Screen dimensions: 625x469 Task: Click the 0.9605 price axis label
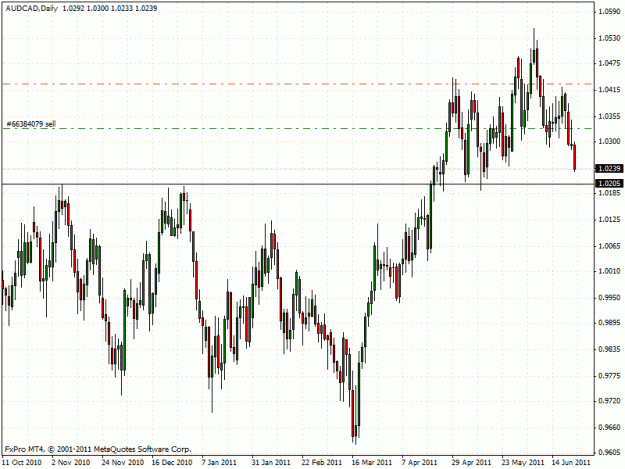pyautogui.click(x=610, y=453)
